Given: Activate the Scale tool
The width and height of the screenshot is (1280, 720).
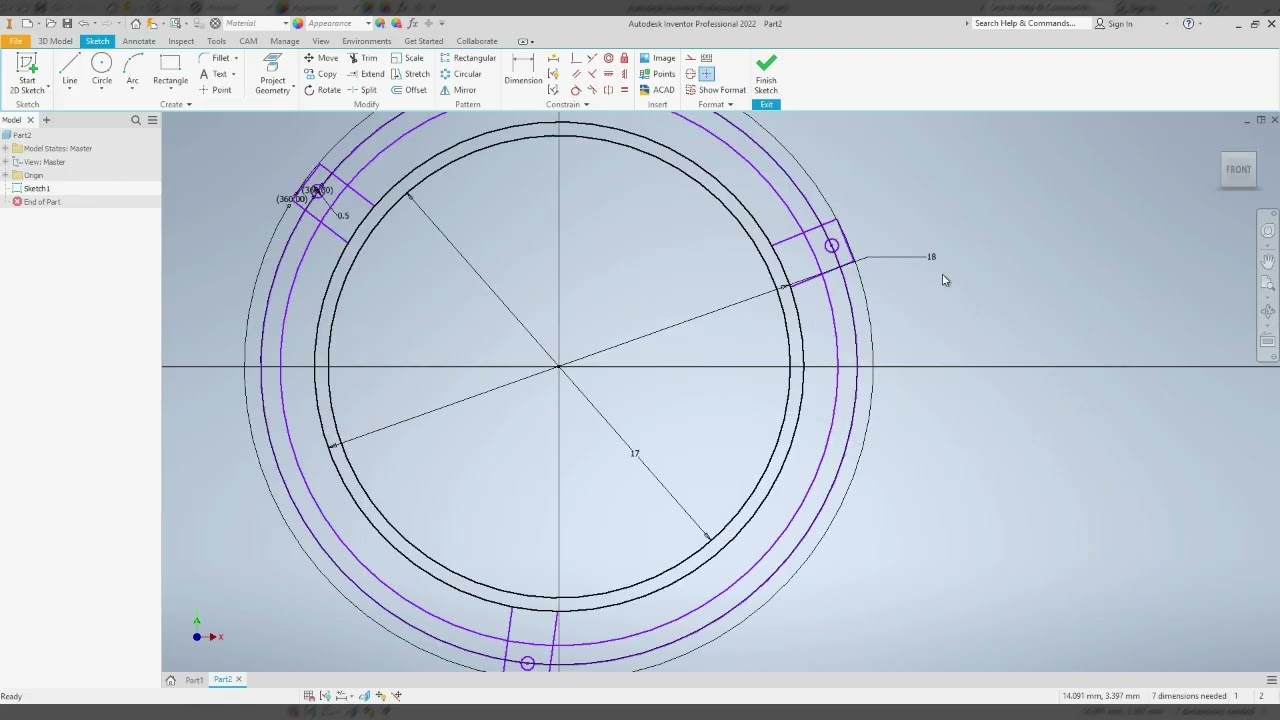Looking at the screenshot, I should pos(407,58).
